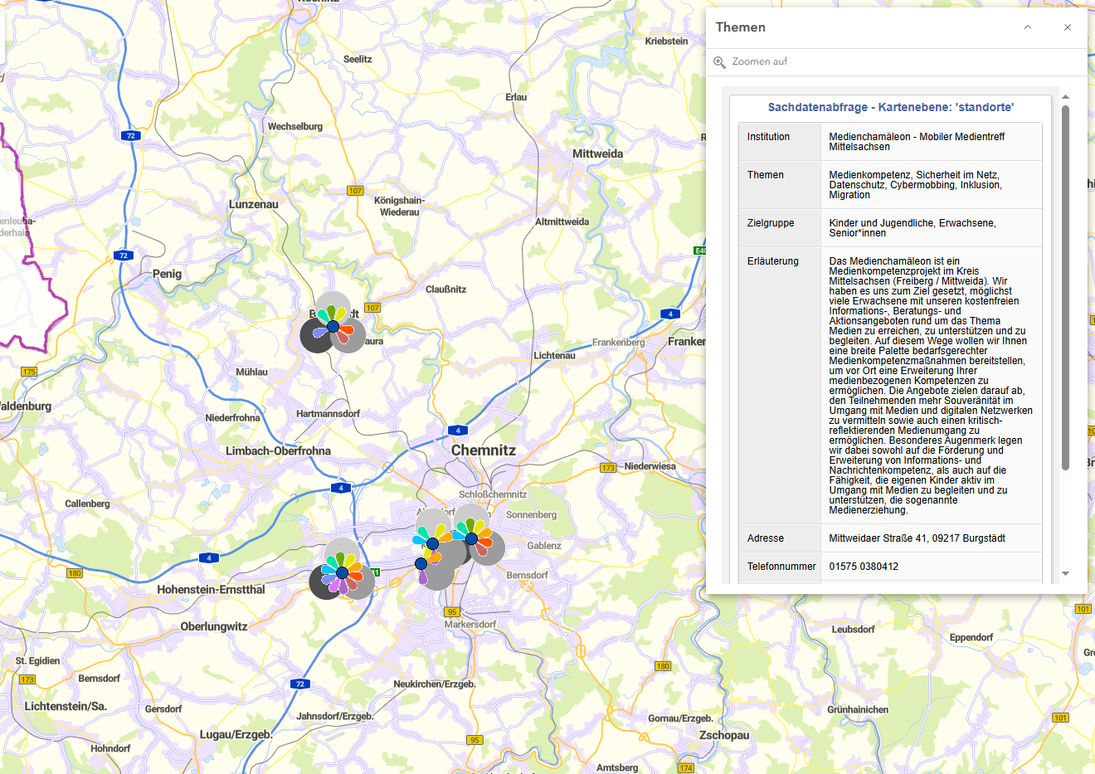Click the Zielgruppe row in the table

tap(890, 228)
